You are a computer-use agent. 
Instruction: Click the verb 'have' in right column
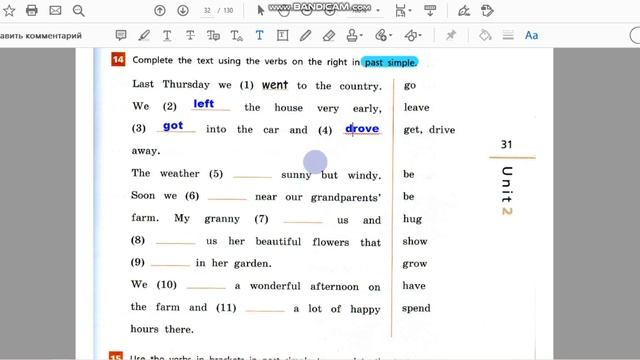point(414,286)
